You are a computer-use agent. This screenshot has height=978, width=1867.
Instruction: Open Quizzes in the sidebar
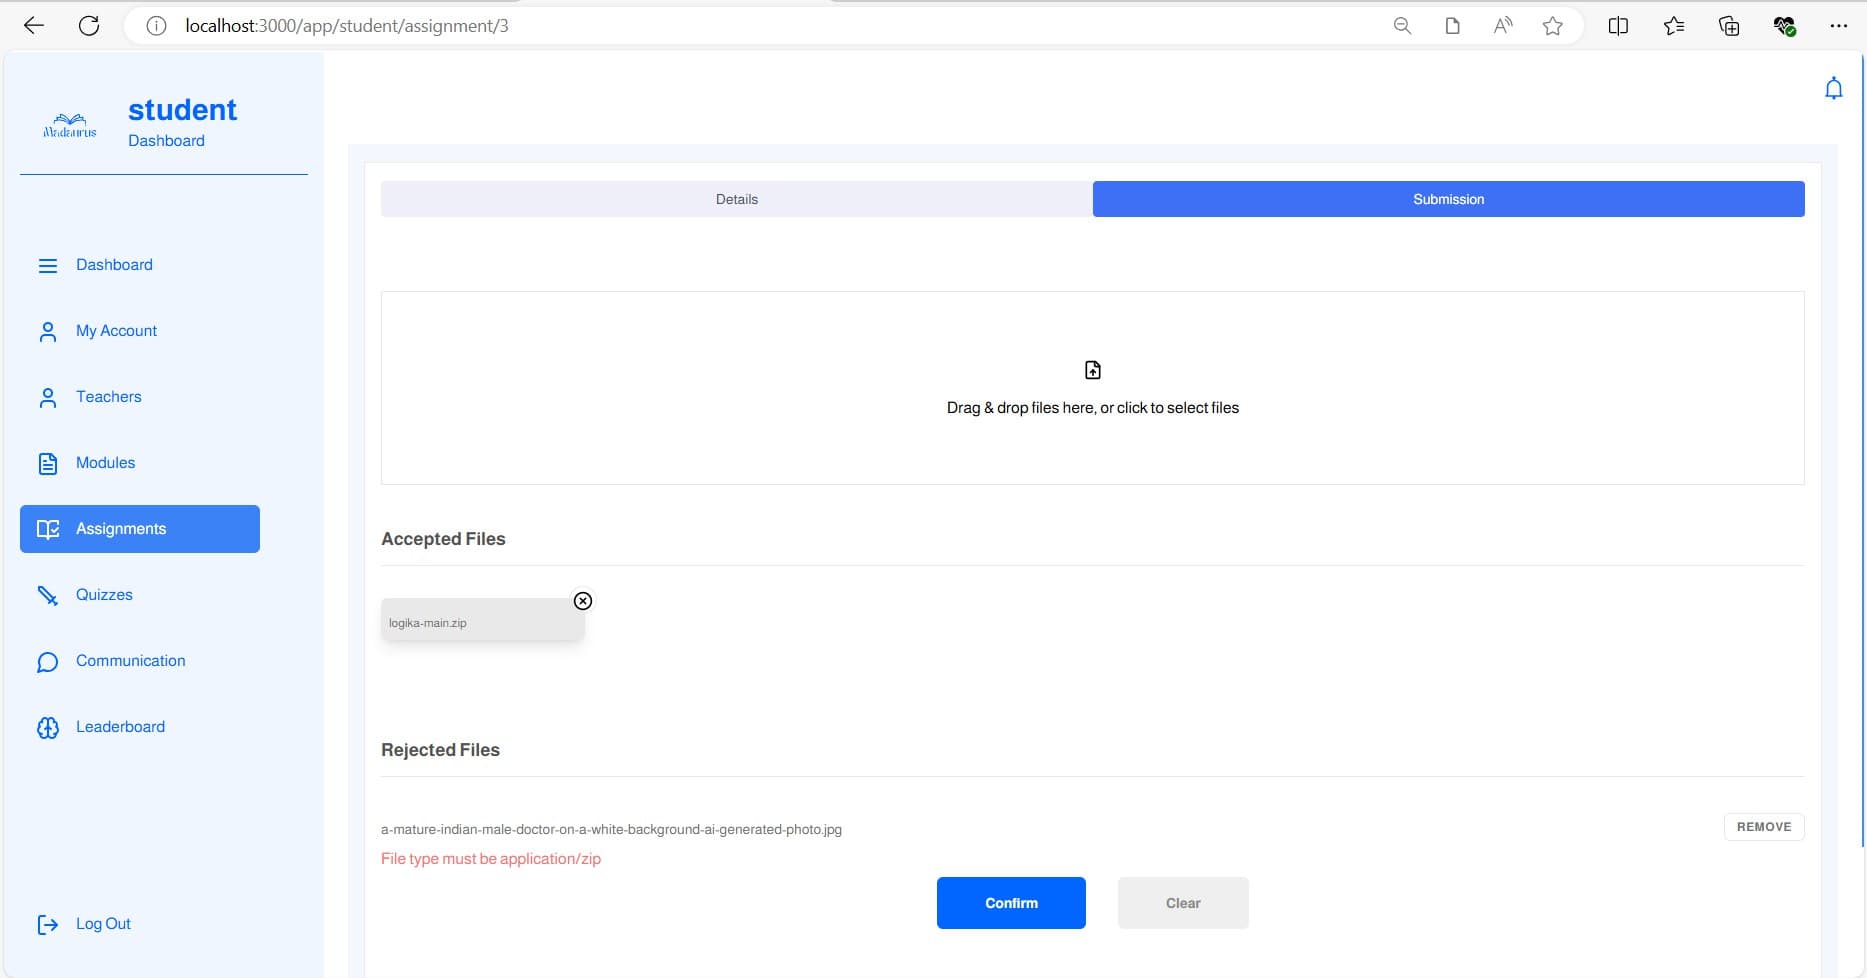click(x=104, y=595)
